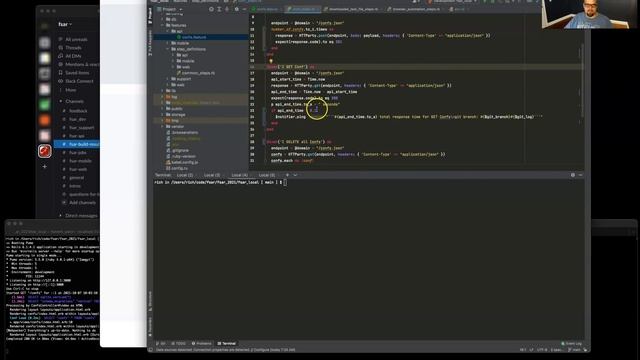Select opened file locate icon in Project toolbar
The width and height of the screenshot is (640, 360).
click(211, 9)
